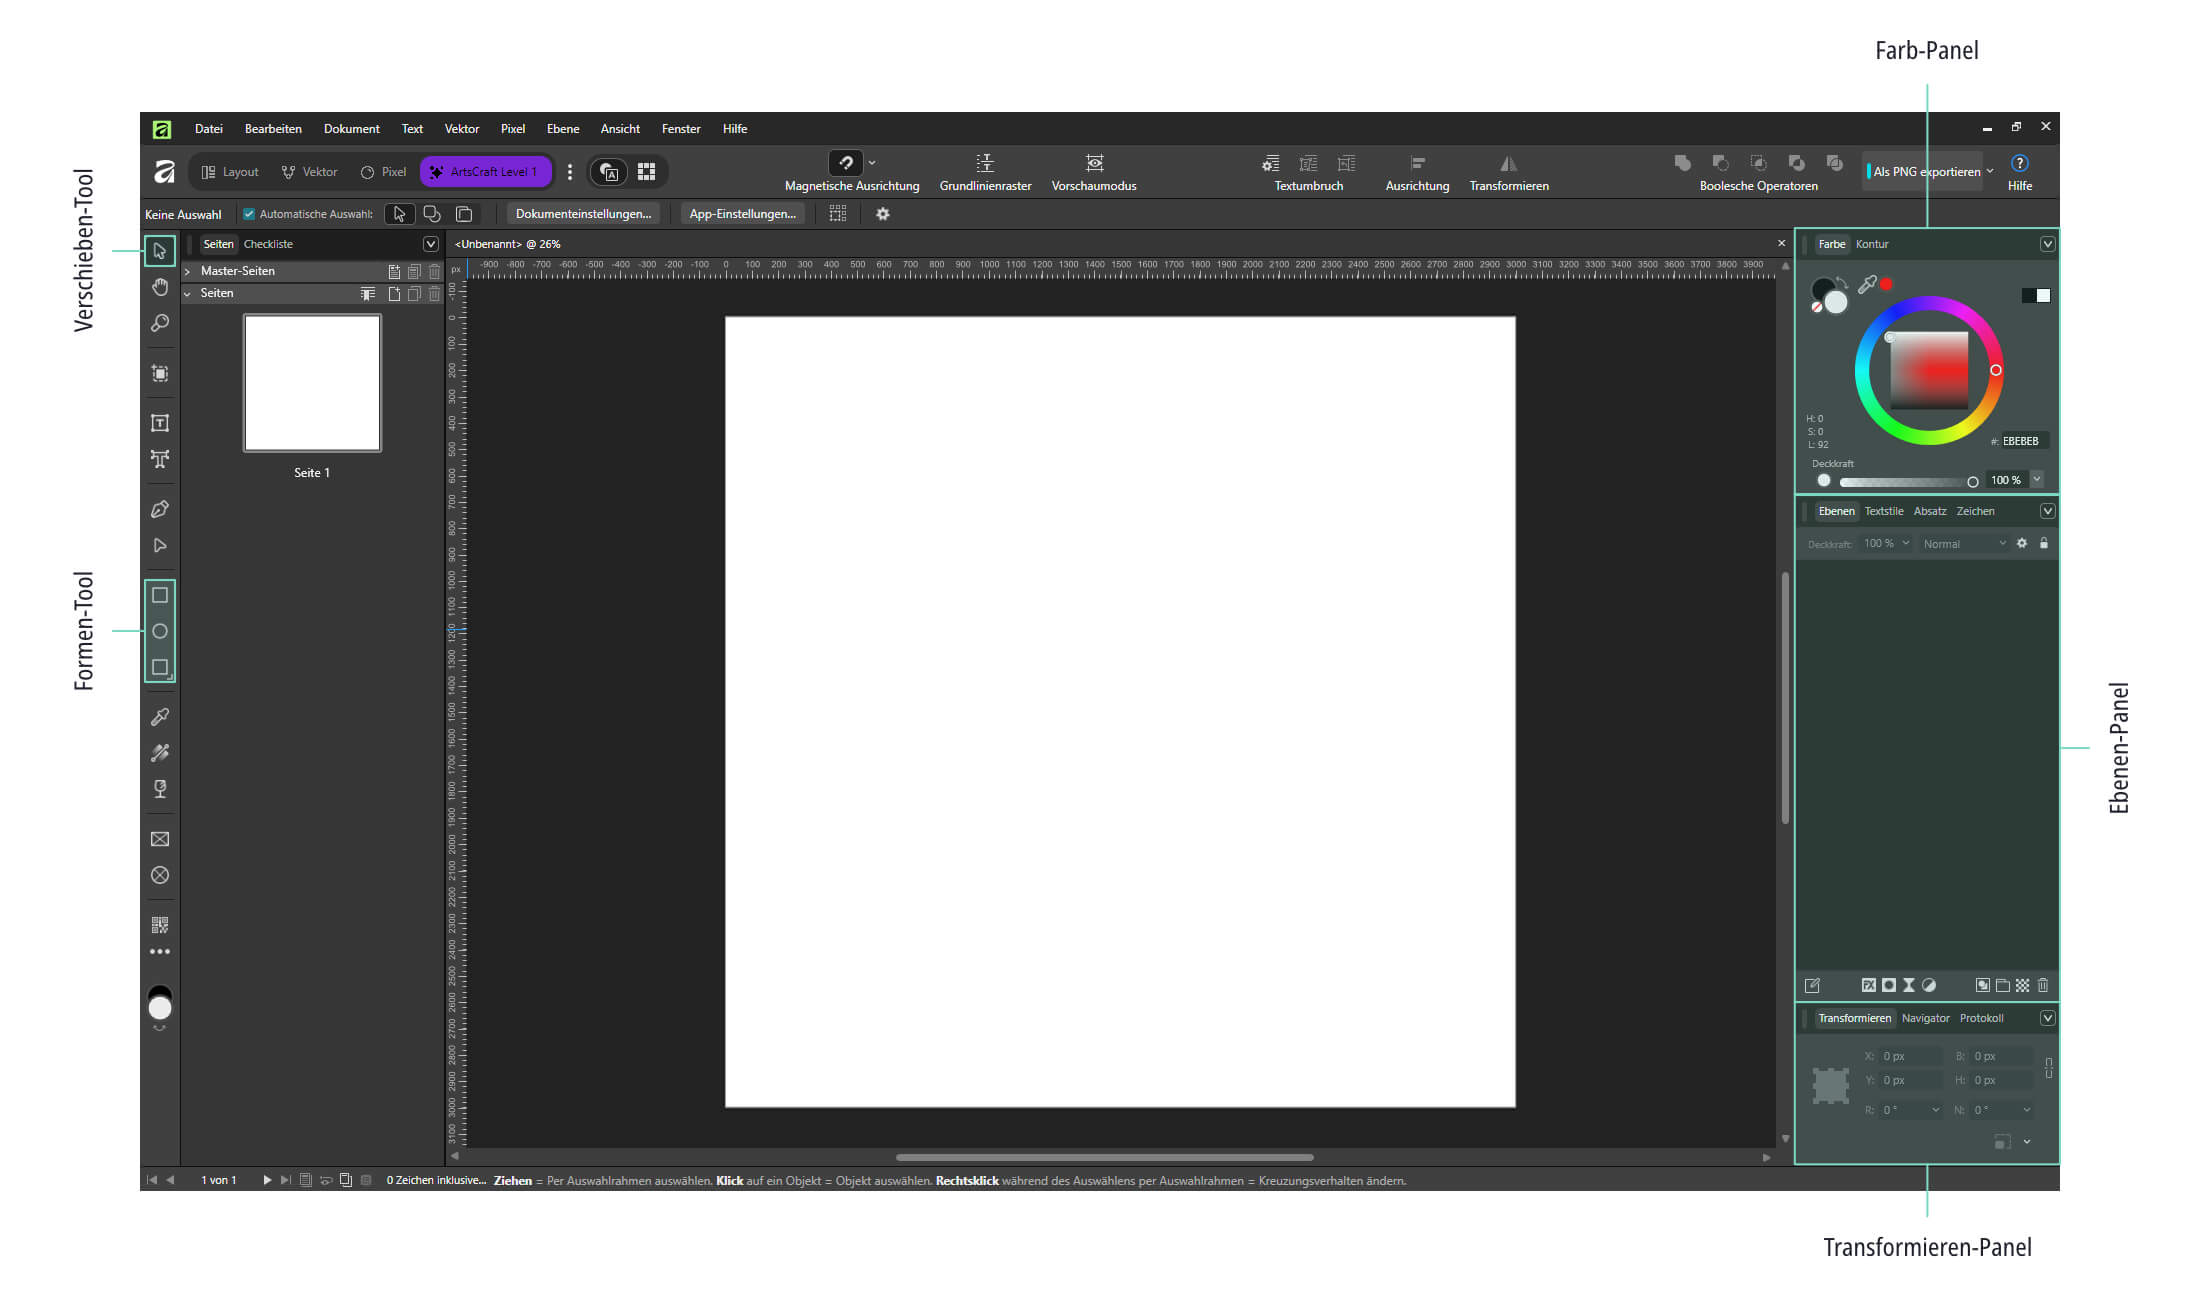Toggle Magnetische Ausrichtung snapping
2200x1304 pixels.
(846, 163)
